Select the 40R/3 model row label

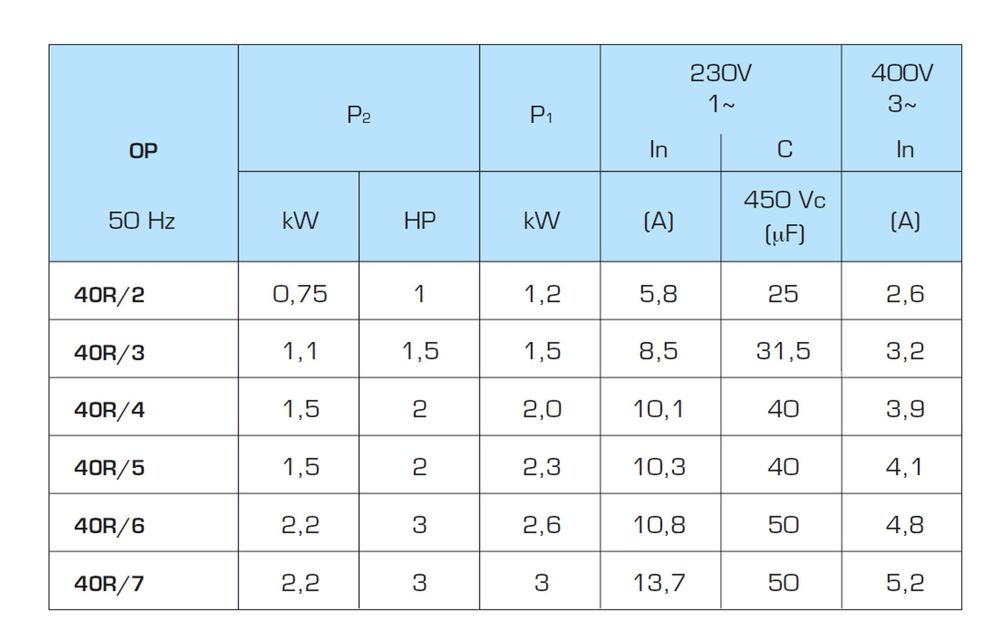(110, 351)
